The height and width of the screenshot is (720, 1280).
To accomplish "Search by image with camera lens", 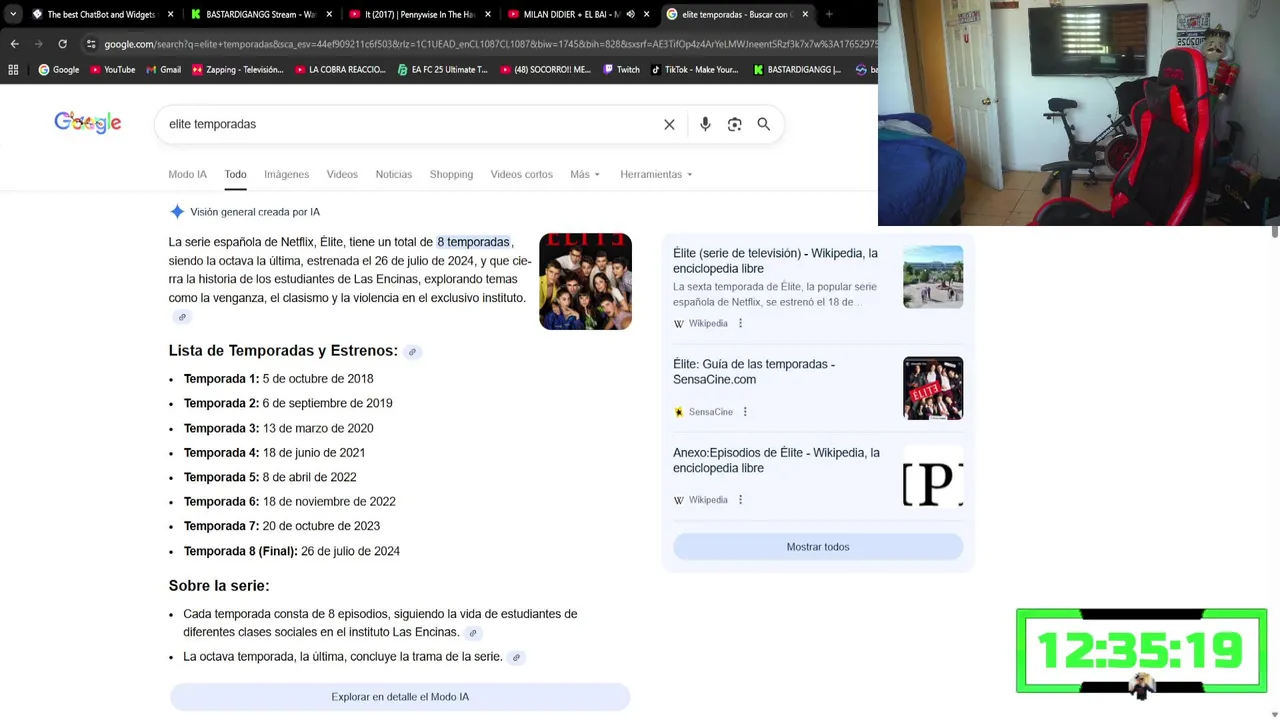I will (x=735, y=125).
